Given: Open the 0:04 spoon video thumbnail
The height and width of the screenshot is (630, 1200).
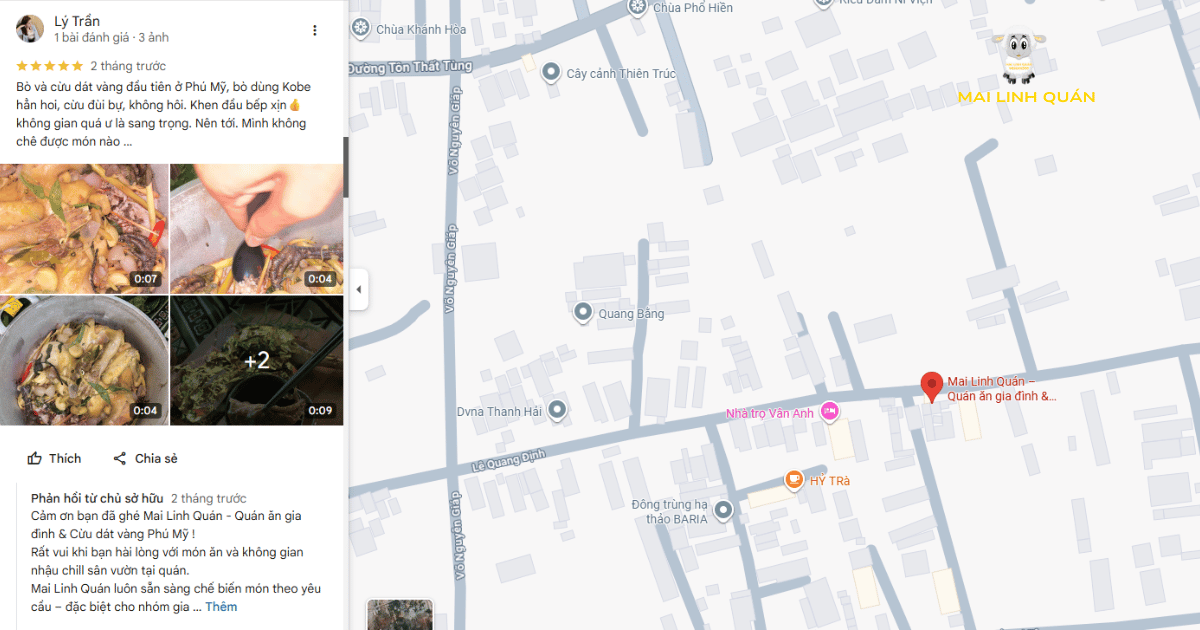Looking at the screenshot, I should click(x=256, y=228).
